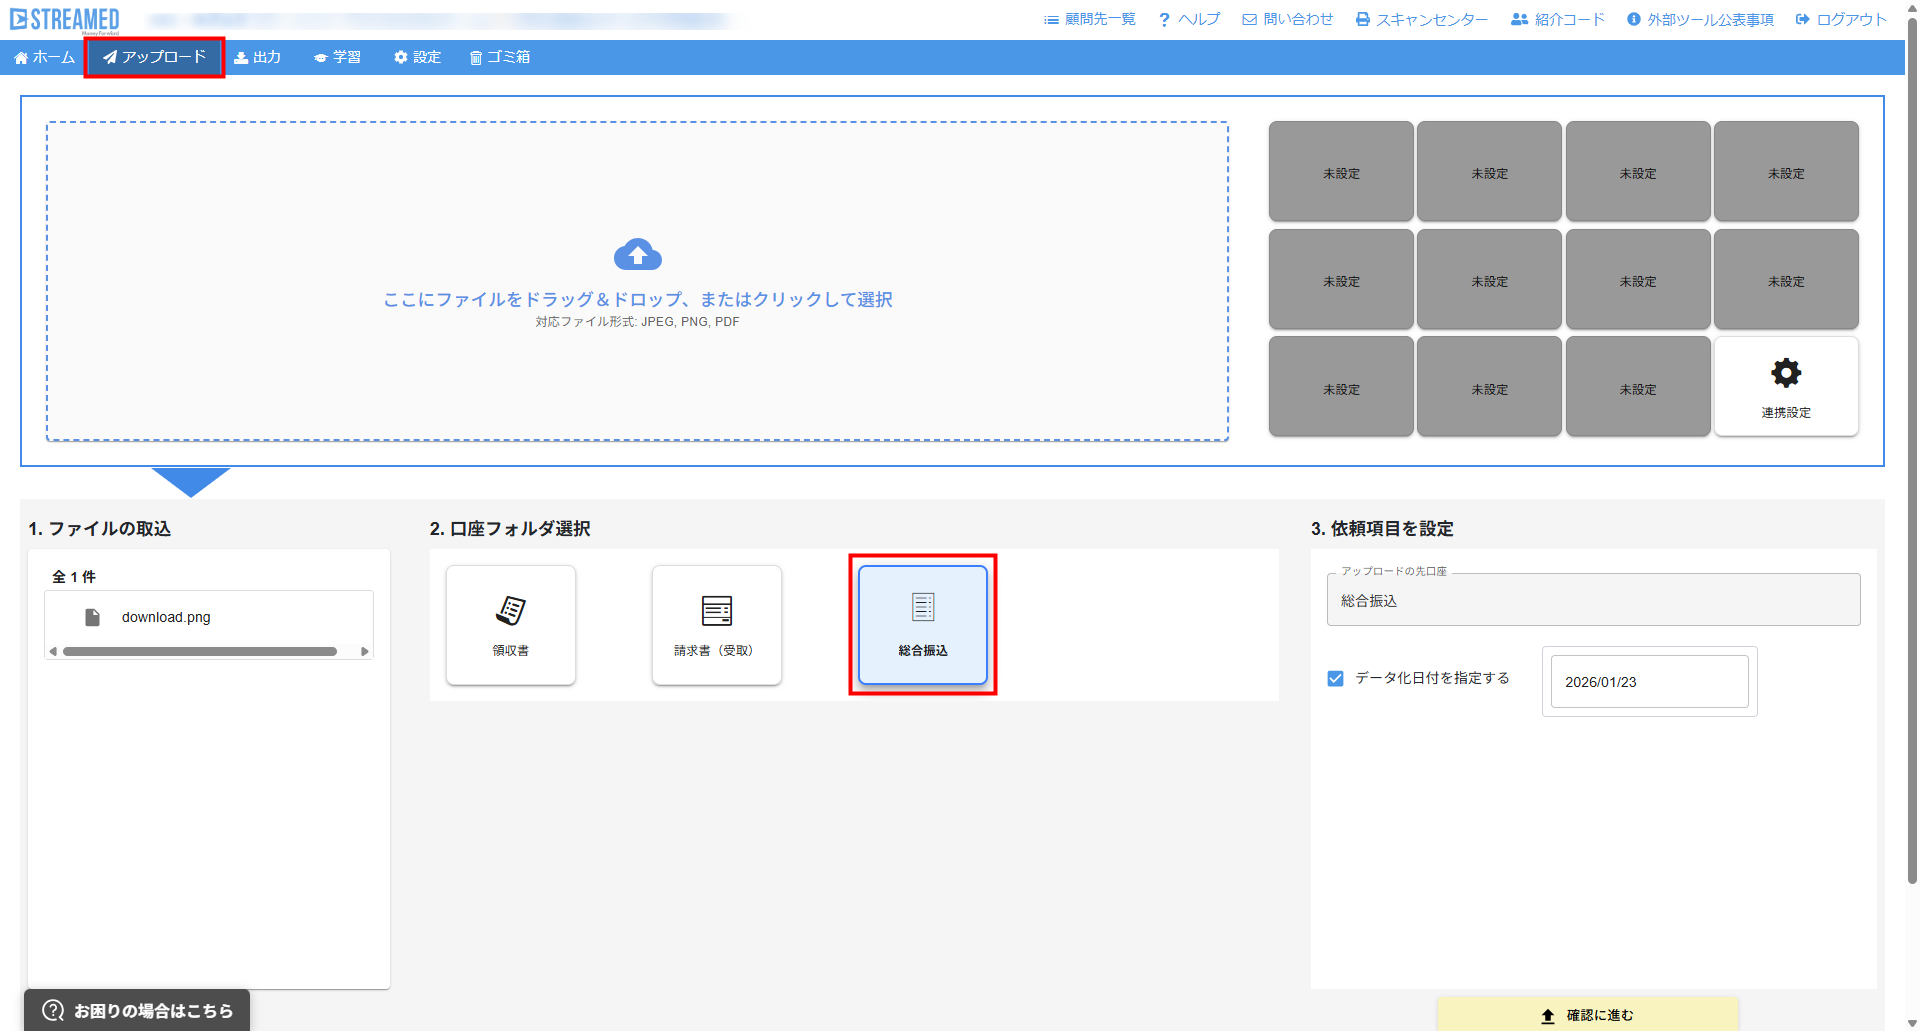The image size is (1920, 1031).
Task: Switch to the 学習 tab
Action: [337, 57]
